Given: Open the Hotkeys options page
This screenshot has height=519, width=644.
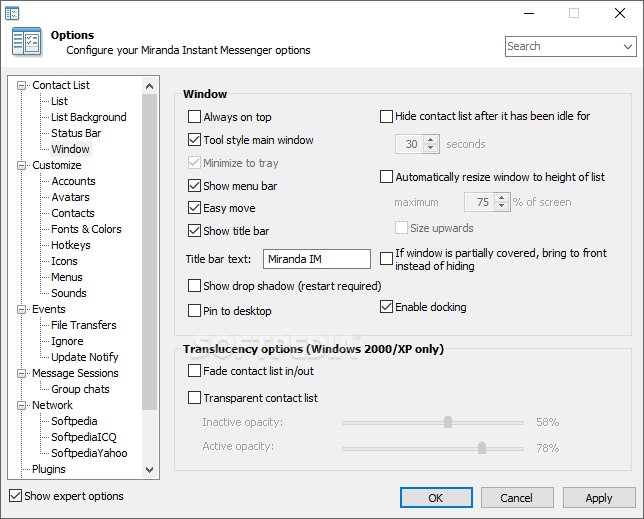Looking at the screenshot, I should pyautogui.click(x=71, y=245).
